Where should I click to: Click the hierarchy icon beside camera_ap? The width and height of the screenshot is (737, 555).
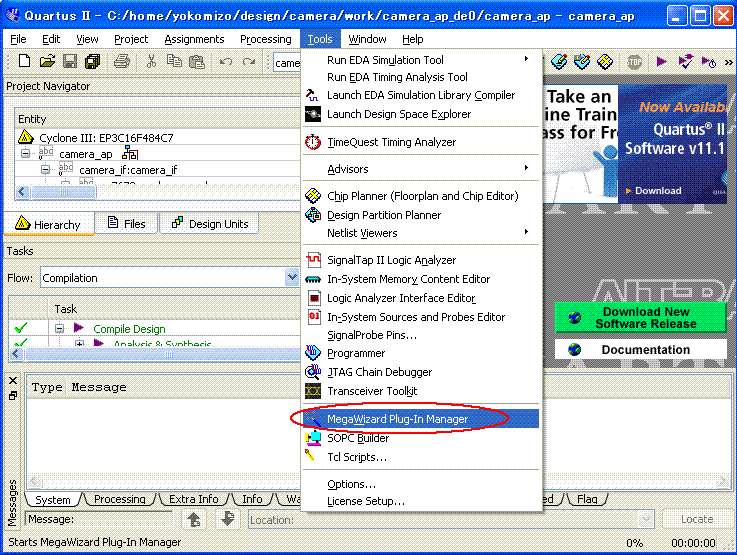130,153
